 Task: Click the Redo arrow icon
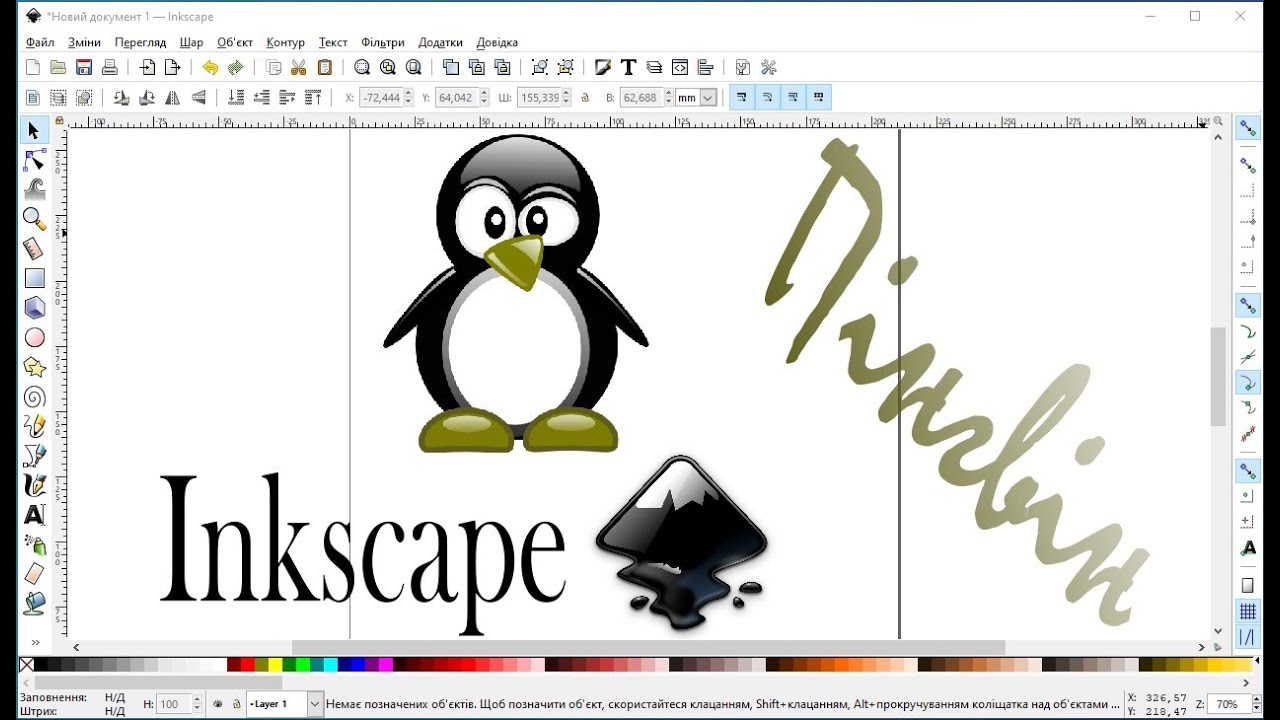click(x=236, y=67)
